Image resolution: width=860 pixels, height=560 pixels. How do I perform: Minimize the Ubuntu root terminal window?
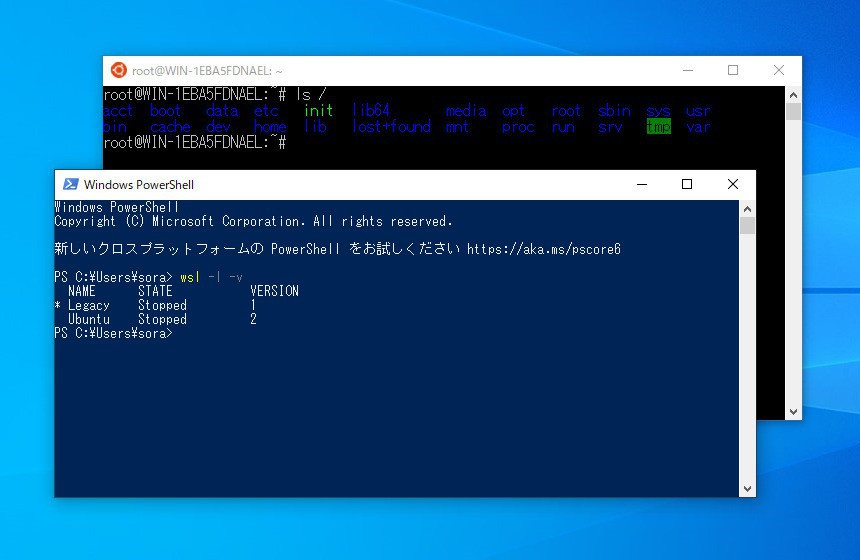pos(688,70)
